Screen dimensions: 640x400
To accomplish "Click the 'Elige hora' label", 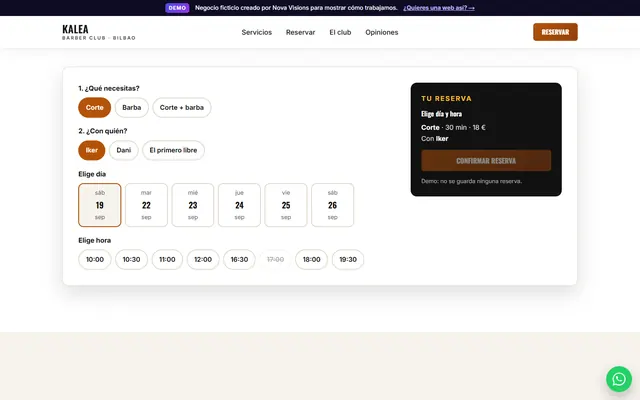I will point(94,240).
